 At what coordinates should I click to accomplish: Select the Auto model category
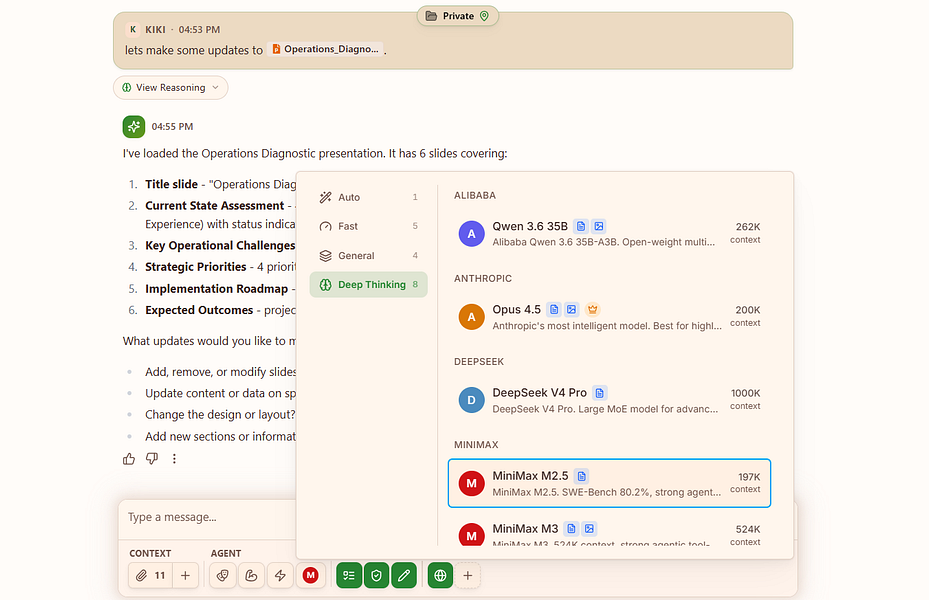pyautogui.click(x=369, y=197)
